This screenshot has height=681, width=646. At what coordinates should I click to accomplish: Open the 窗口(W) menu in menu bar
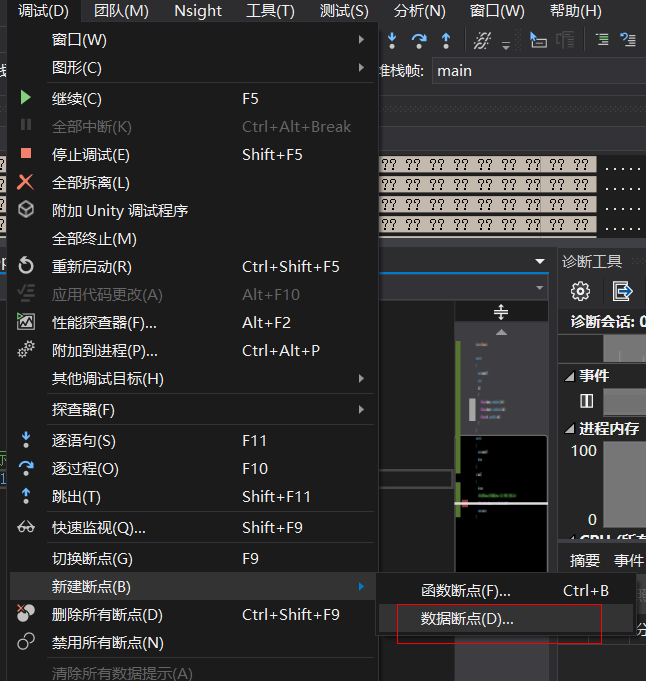(x=497, y=11)
